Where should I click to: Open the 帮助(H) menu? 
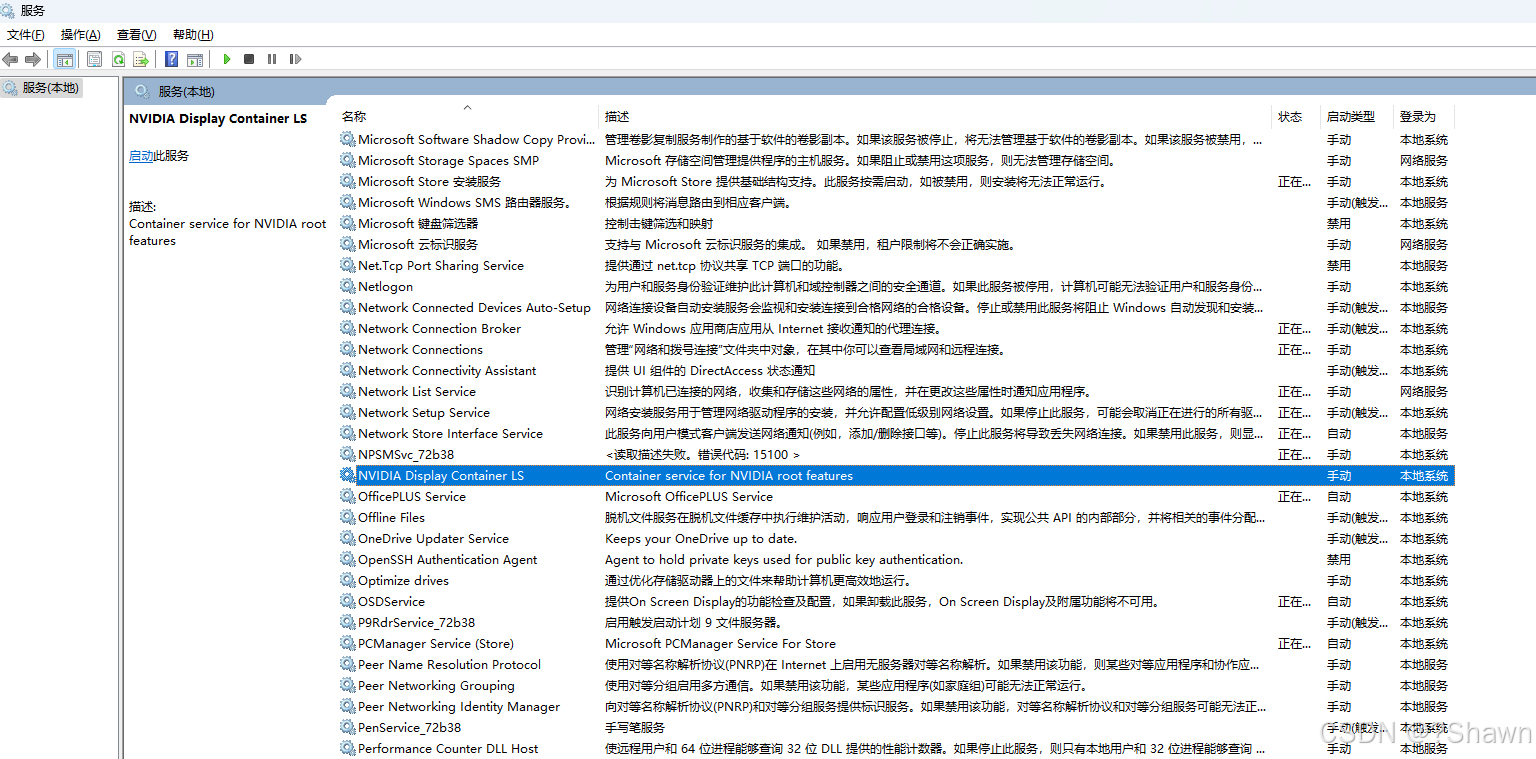[x=193, y=34]
